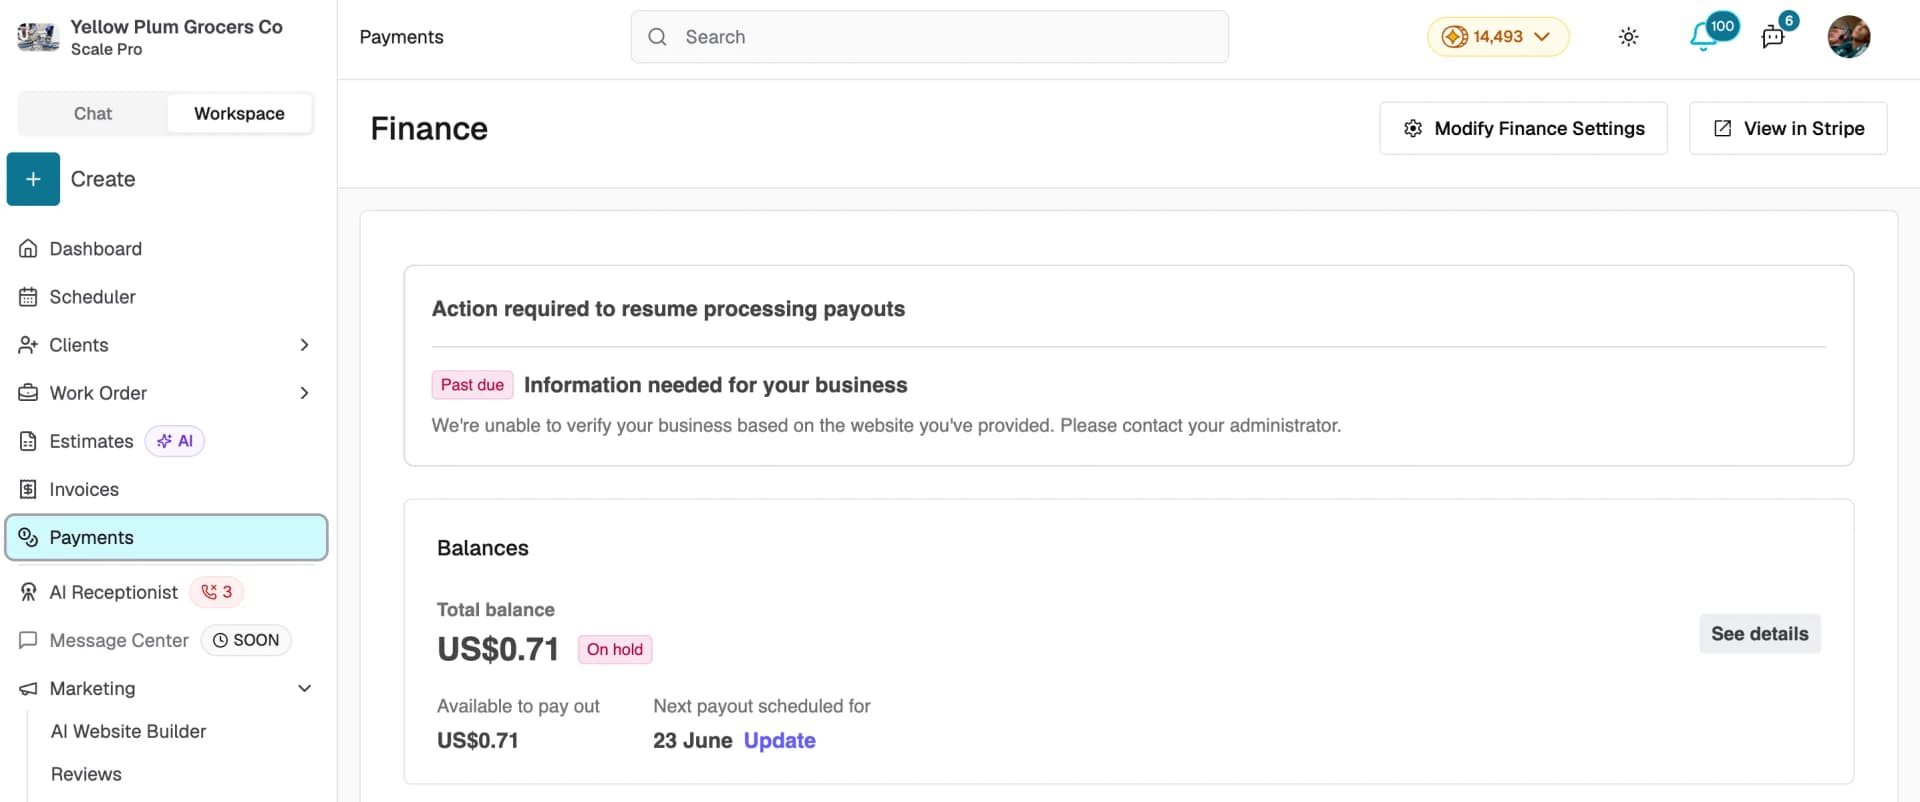Open Dashboard via its home icon
The image size is (1920, 802).
tap(28, 249)
